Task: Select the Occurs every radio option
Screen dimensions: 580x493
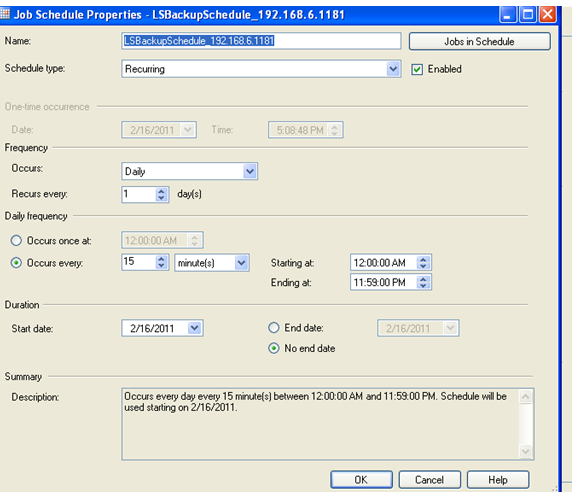Action: coord(16,263)
